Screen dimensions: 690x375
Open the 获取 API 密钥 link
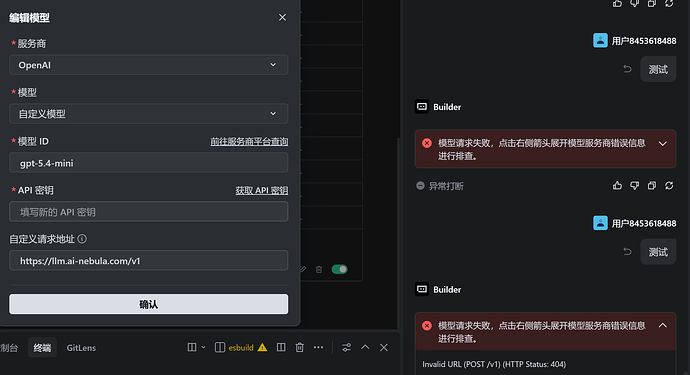[262, 190]
